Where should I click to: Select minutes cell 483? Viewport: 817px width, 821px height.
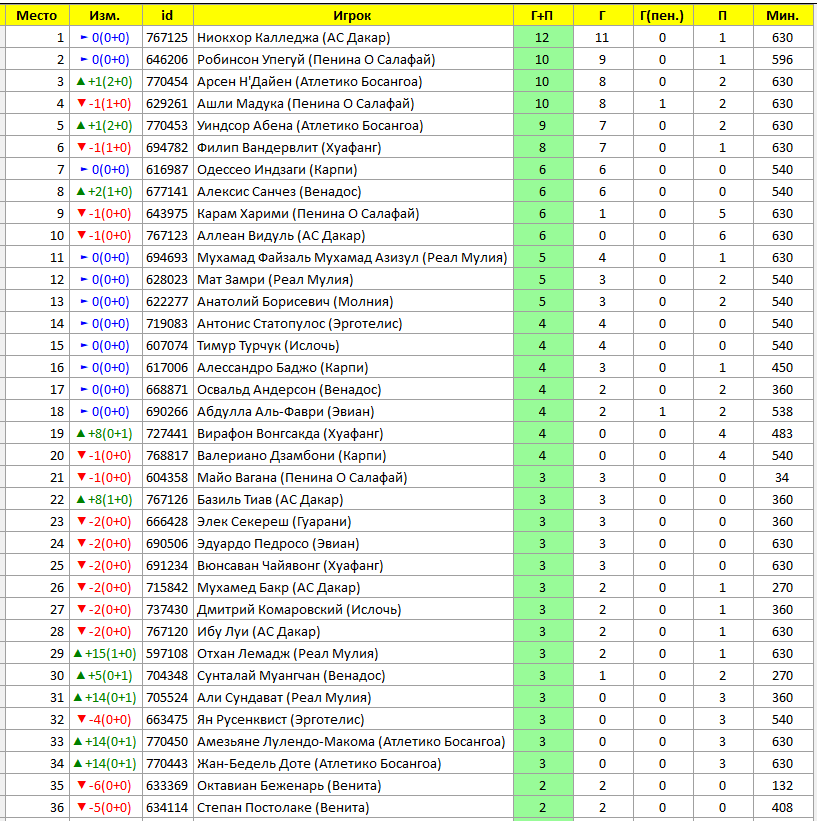pyautogui.click(x=783, y=434)
